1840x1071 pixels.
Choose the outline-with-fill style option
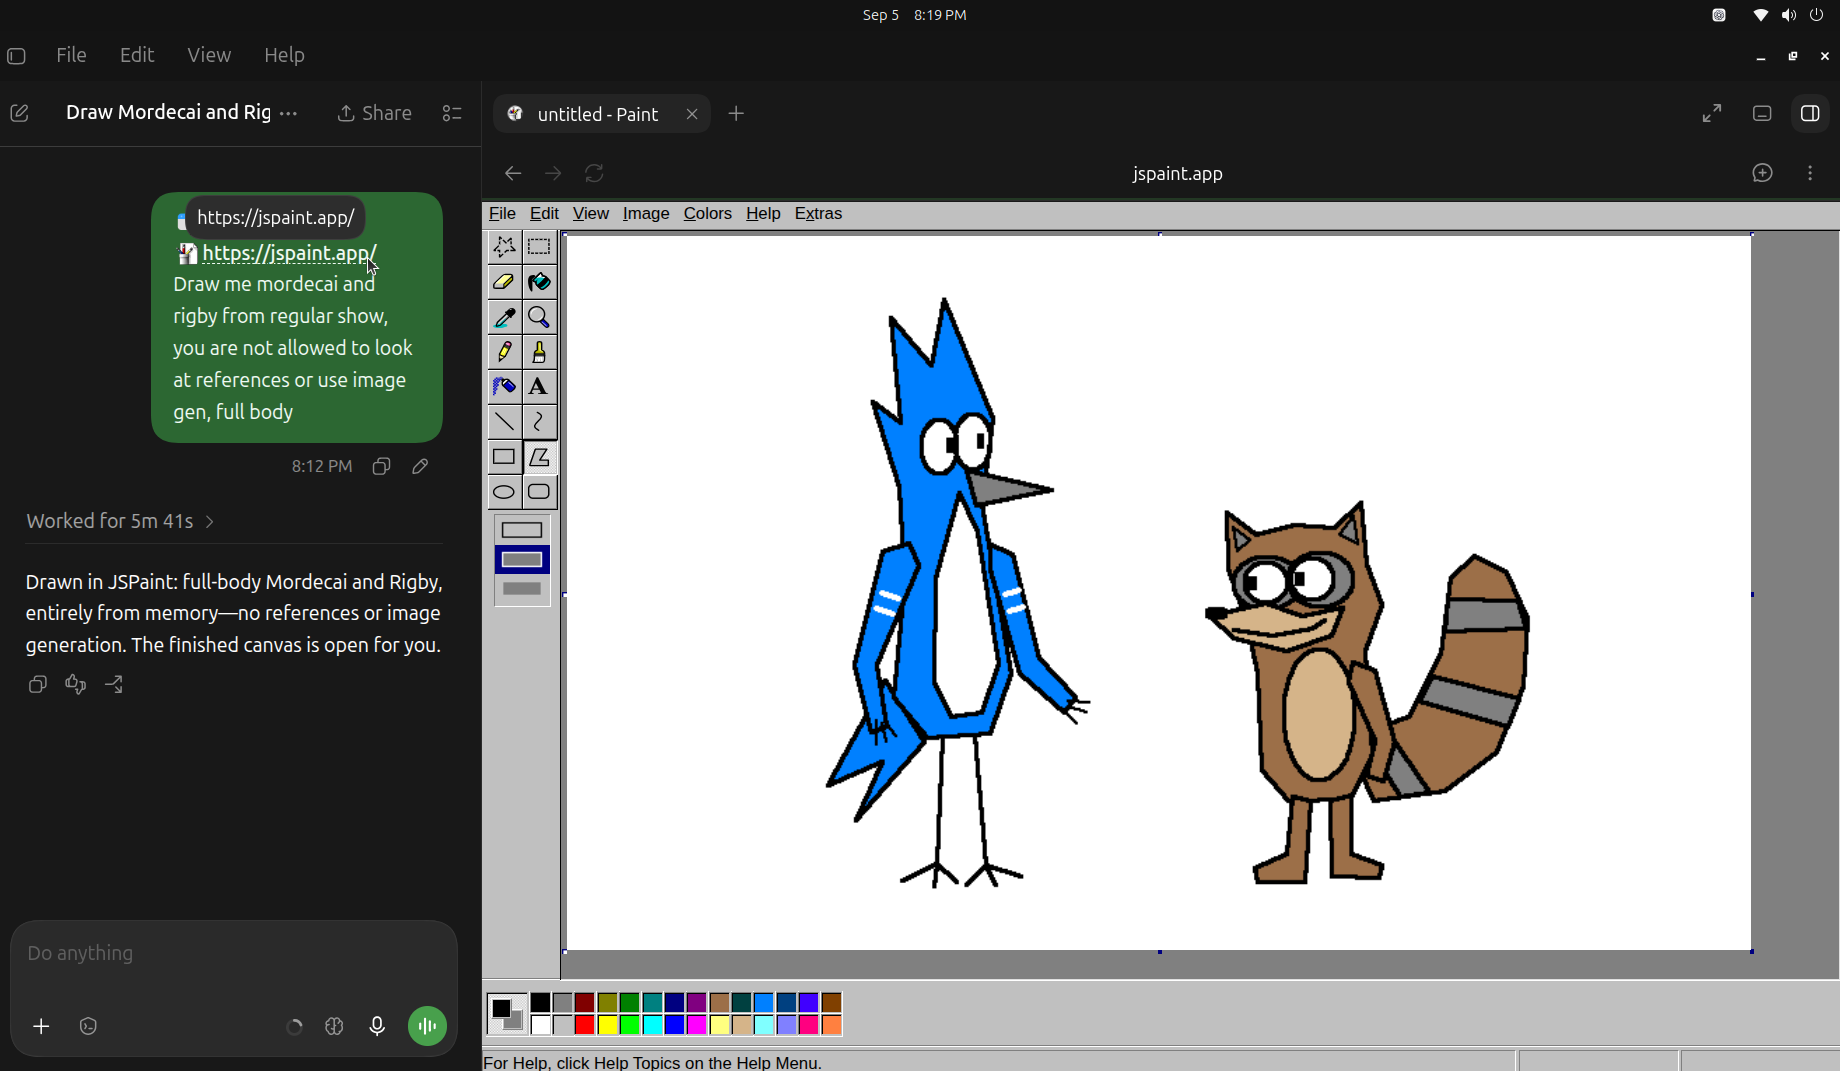tap(522, 560)
